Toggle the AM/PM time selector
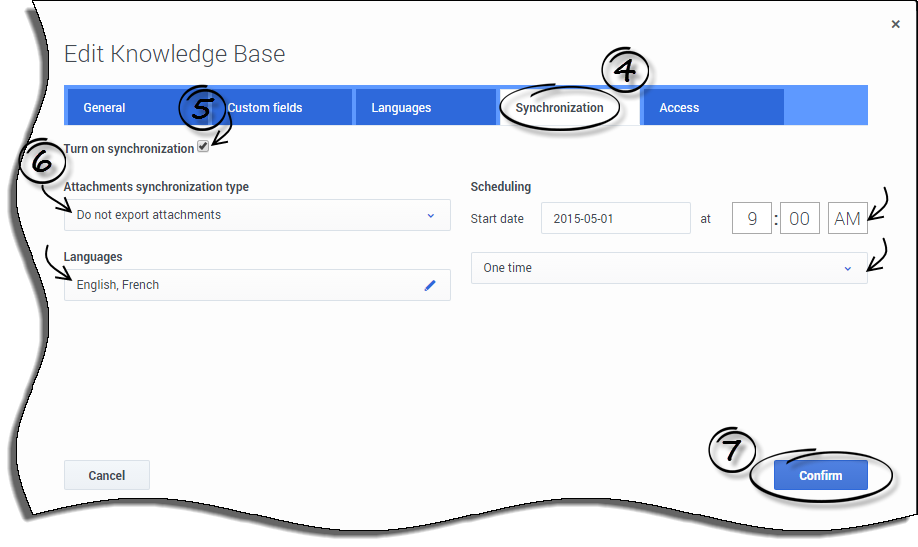This screenshot has width=918, height=547. [x=847, y=219]
